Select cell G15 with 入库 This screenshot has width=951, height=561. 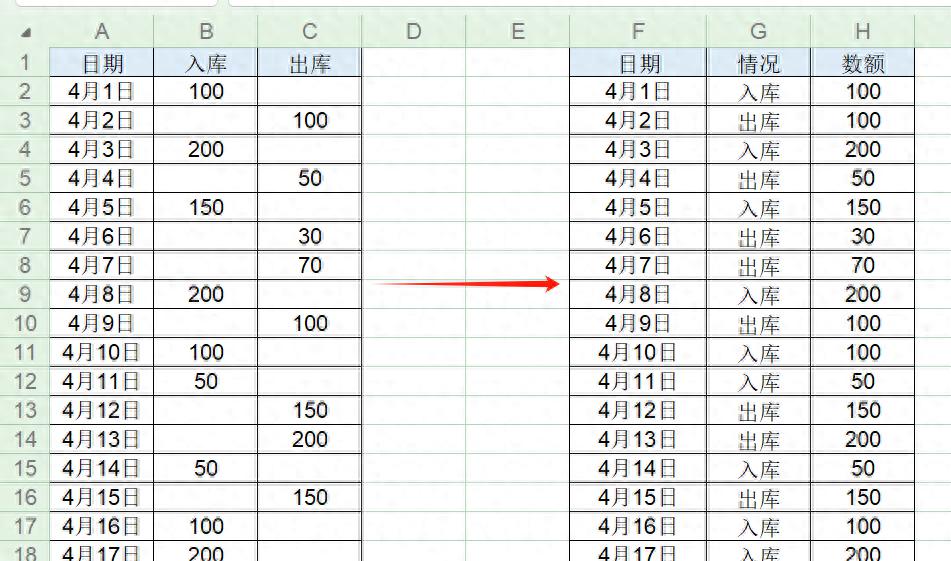[759, 468]
